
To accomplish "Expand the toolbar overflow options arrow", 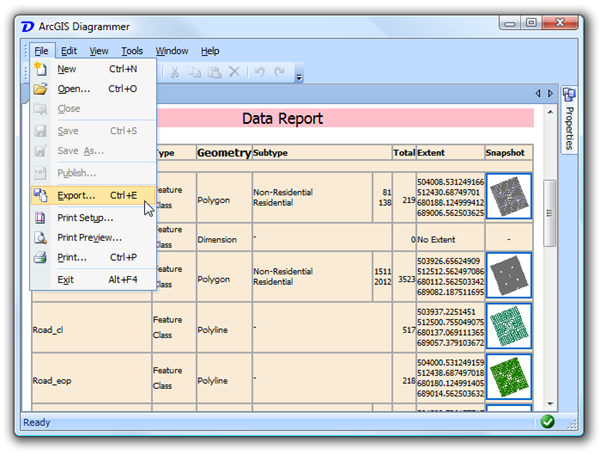I will pos(299,74).
